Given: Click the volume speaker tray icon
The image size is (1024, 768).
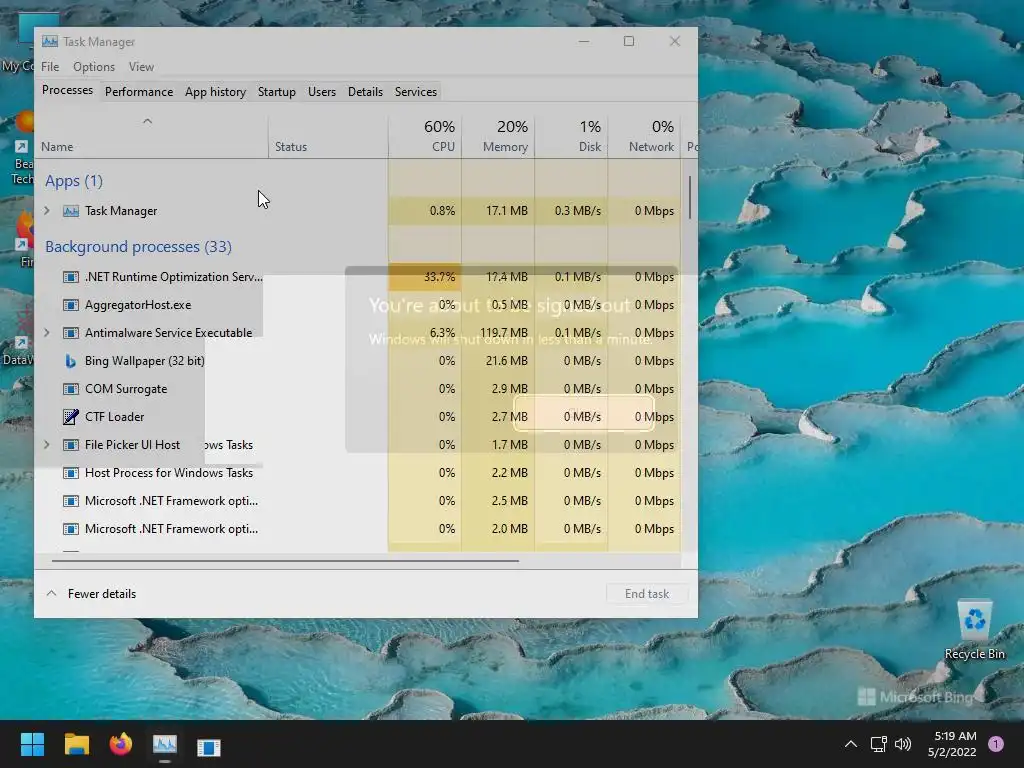Looking at the screenshot, I should pyautogui.click(x=903, y=744).
